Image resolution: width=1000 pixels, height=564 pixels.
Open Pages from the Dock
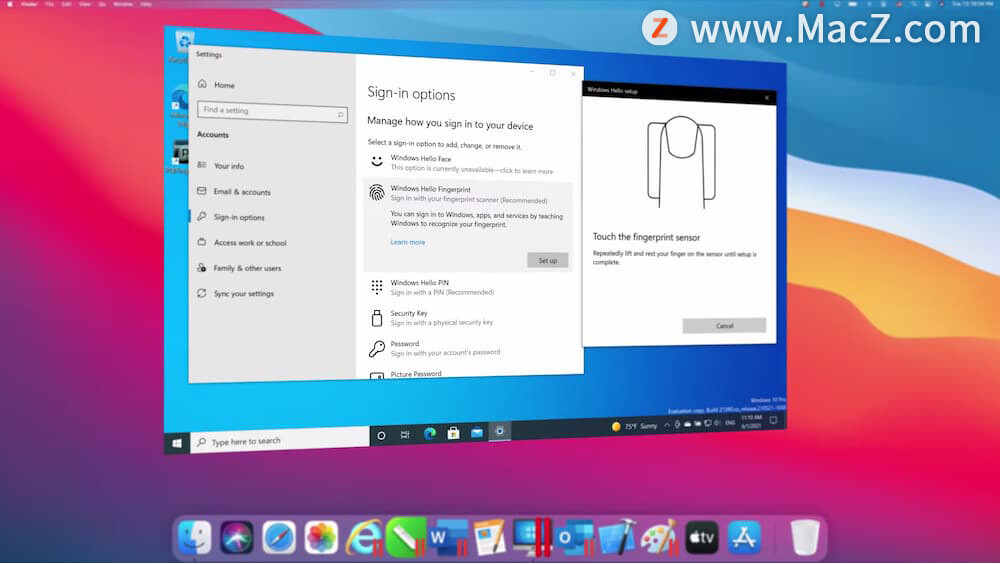tap(489, 537)
